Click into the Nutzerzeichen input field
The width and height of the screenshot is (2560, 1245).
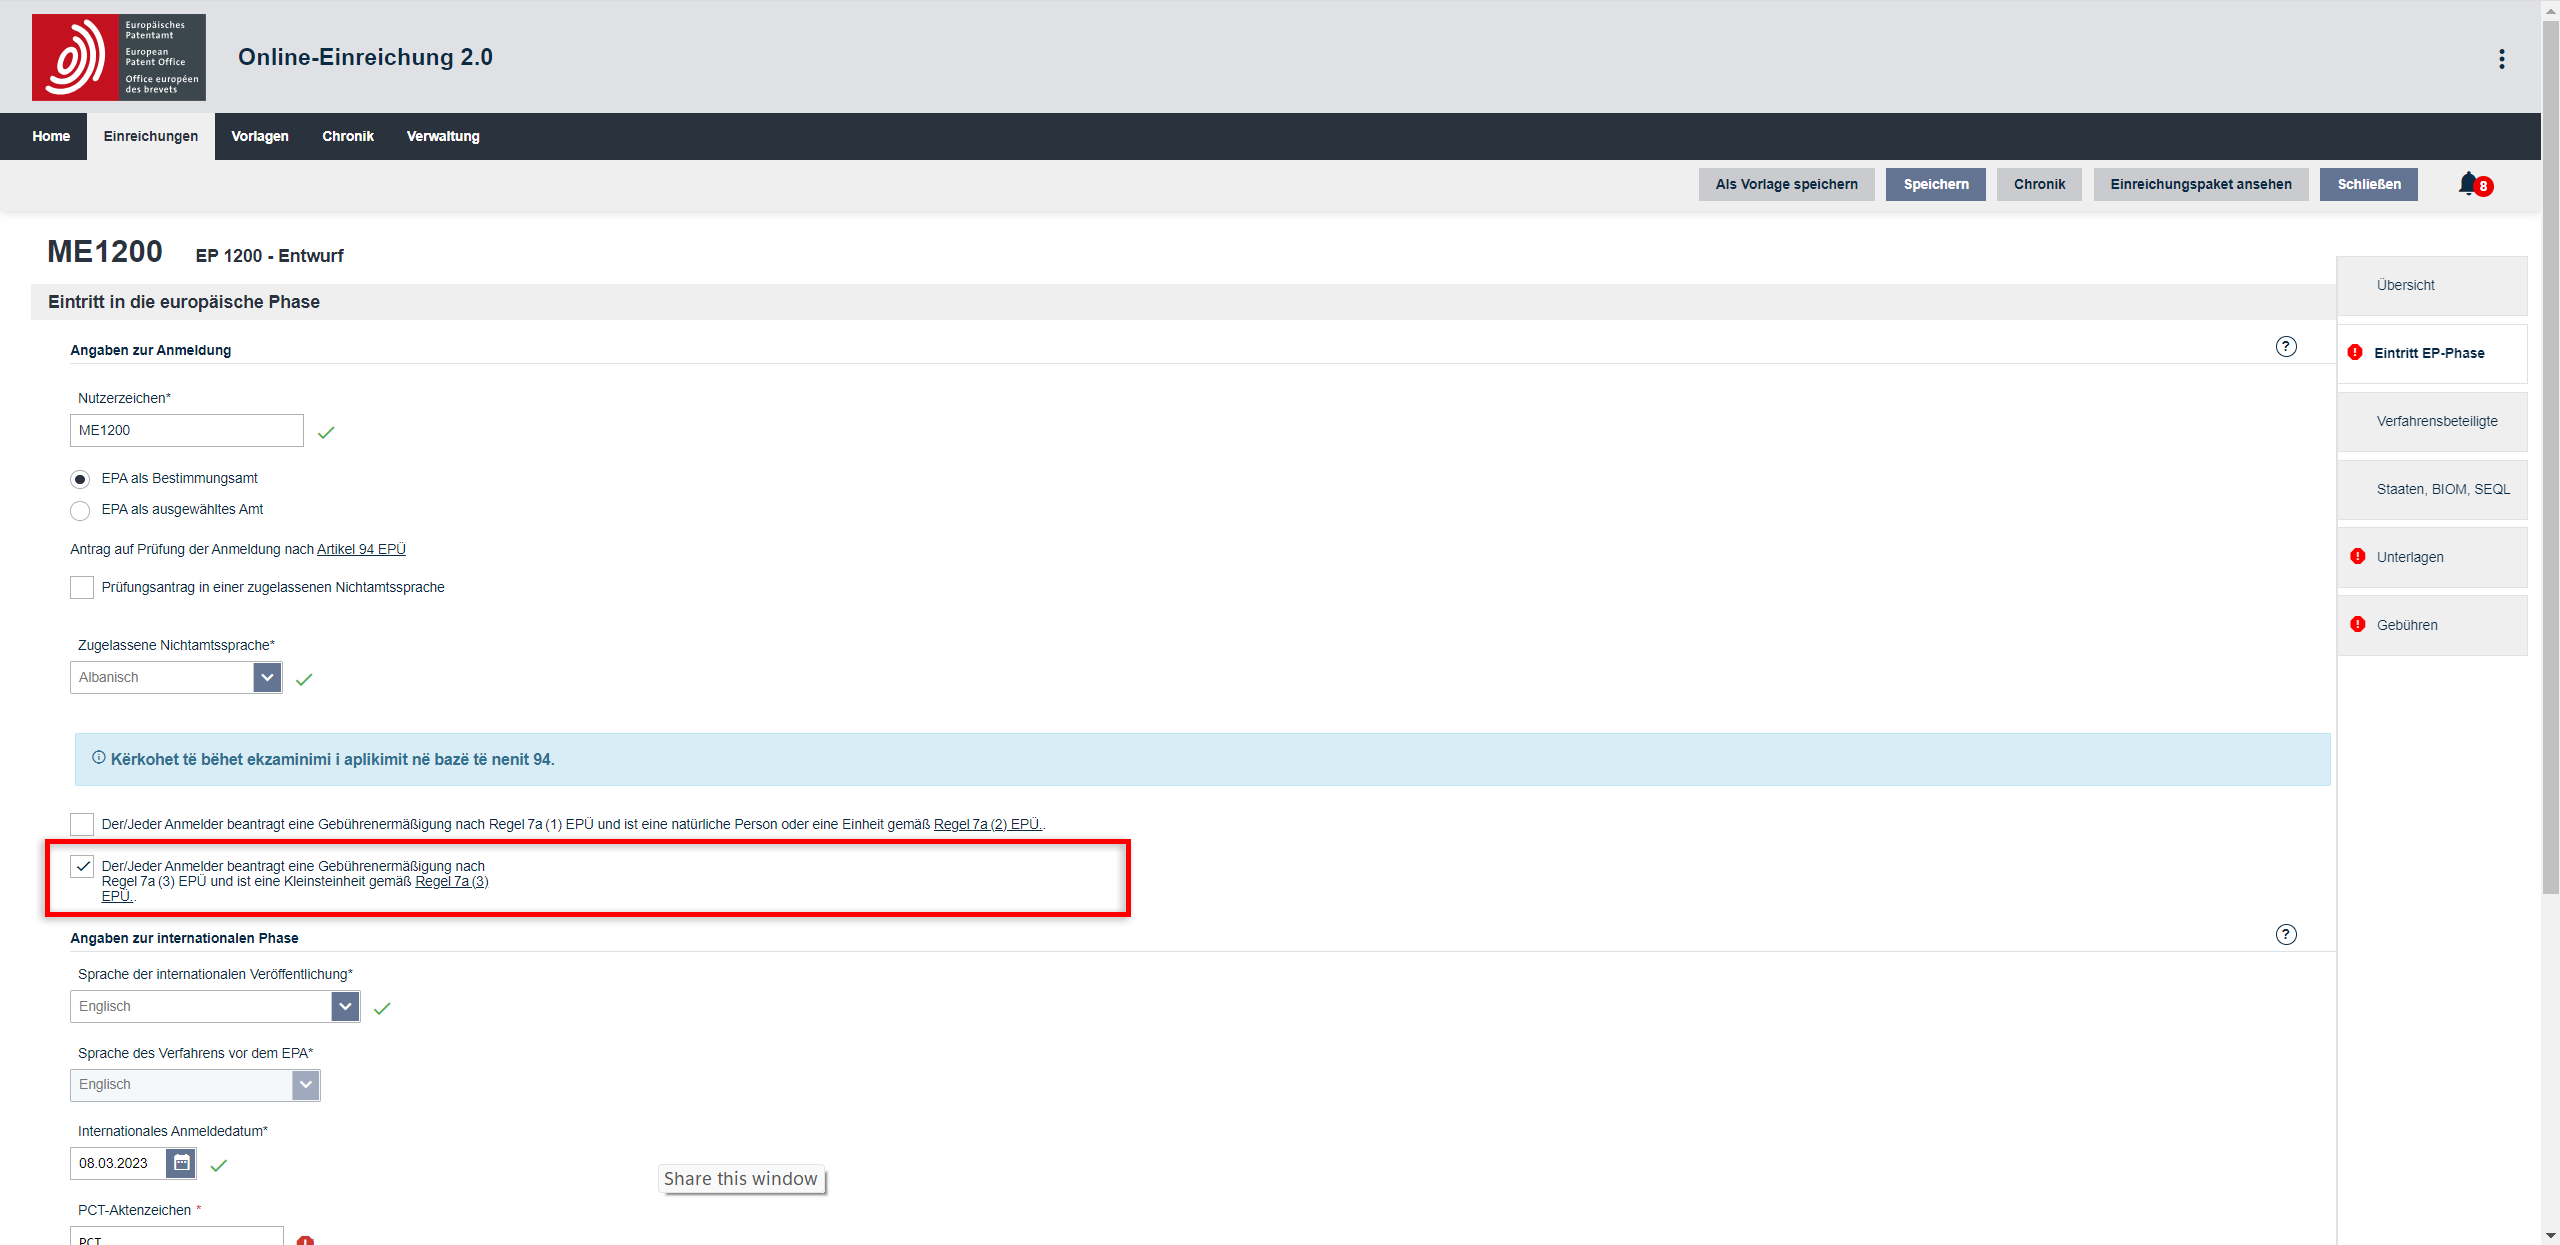(186, 431)
